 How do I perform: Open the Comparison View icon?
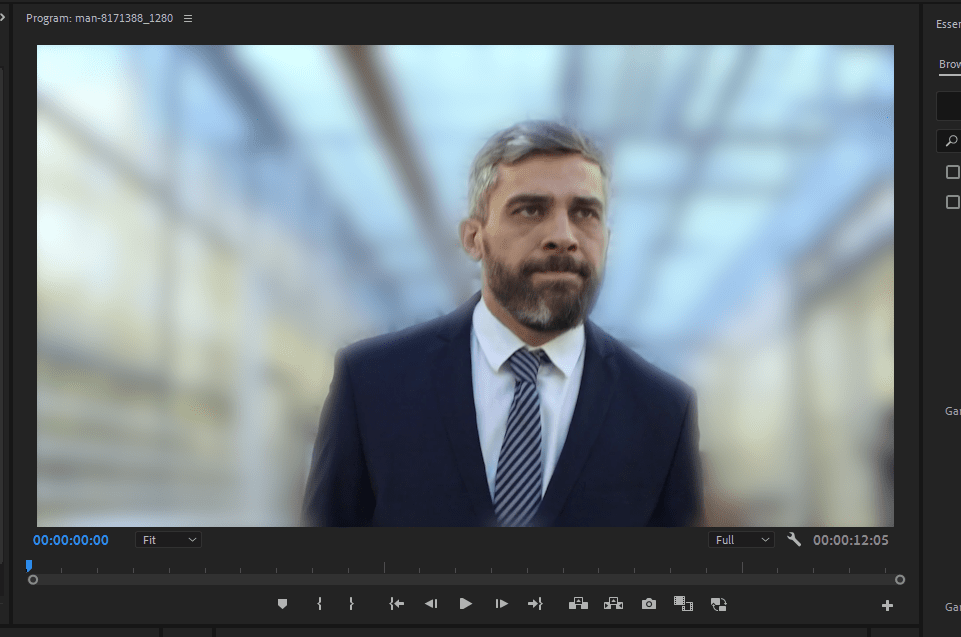pyautogui.click(x=683, y=604)
